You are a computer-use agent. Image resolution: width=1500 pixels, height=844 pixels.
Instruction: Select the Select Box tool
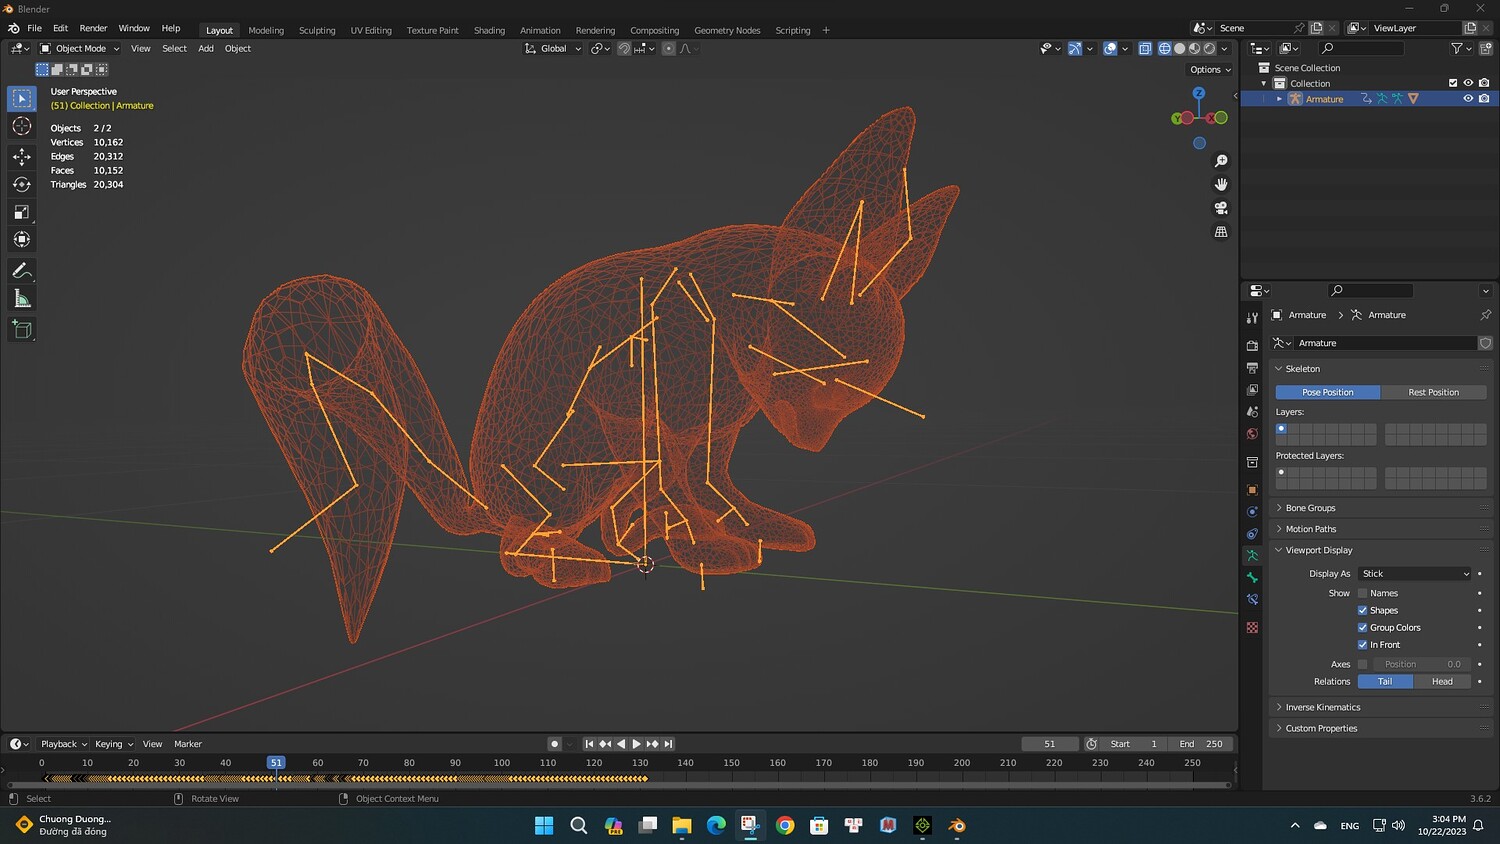click(x=22, y=98)
